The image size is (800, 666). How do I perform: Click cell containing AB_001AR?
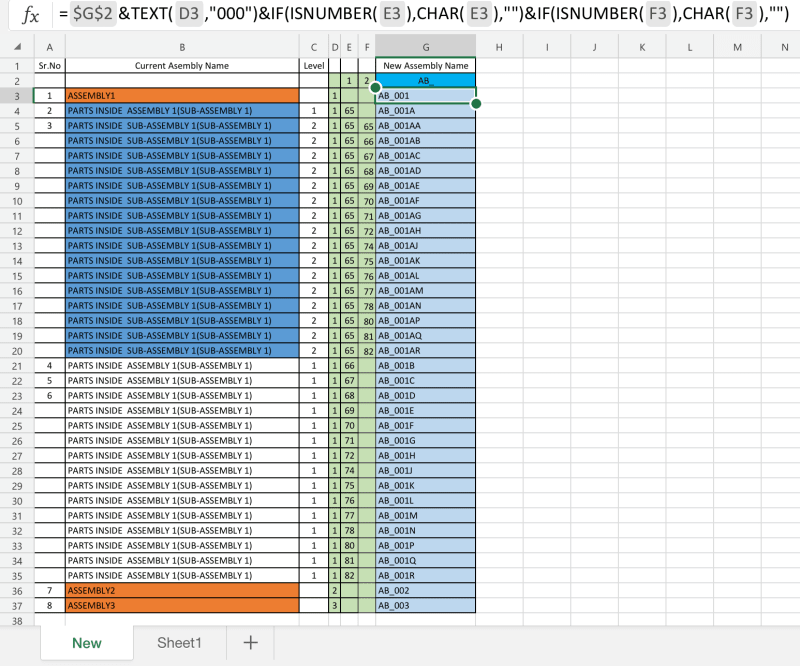pos(426,351)
